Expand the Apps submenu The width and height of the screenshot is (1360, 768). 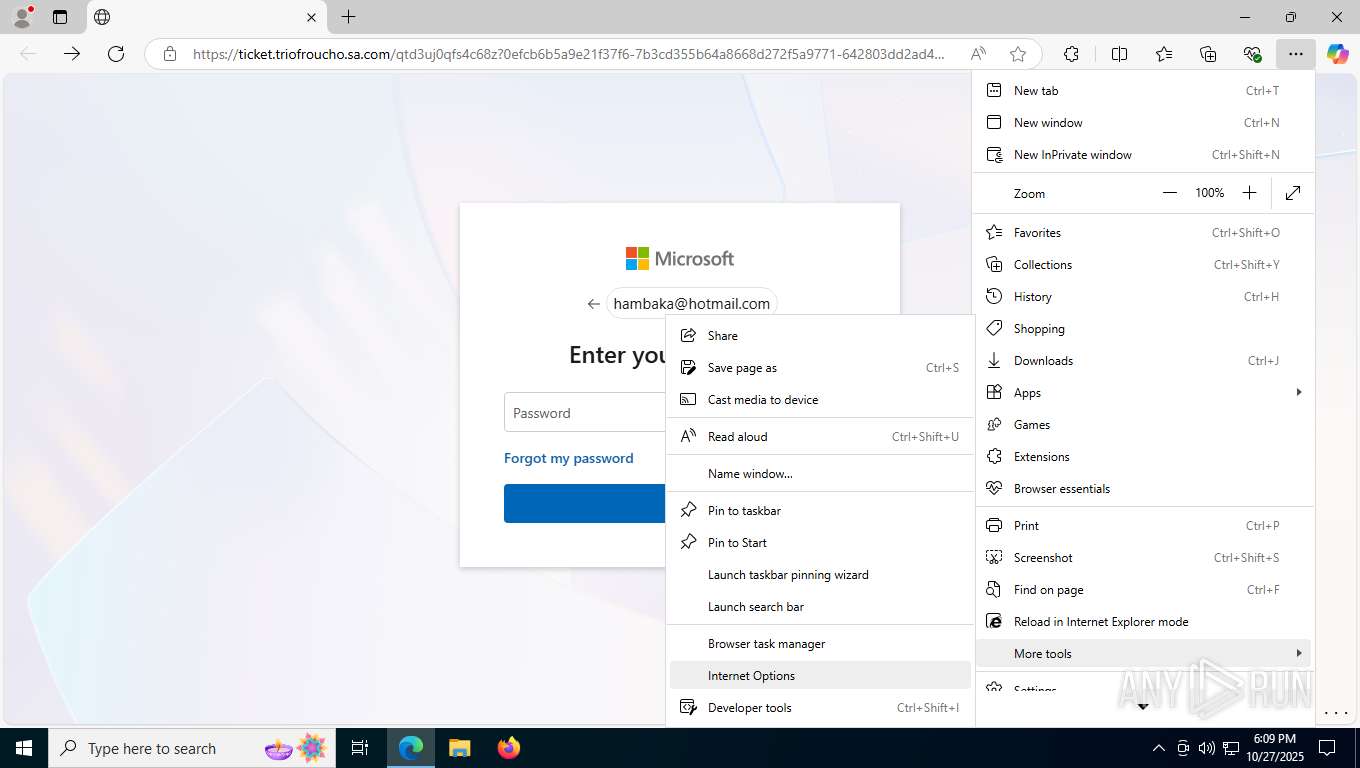(x=1143, y=392)
